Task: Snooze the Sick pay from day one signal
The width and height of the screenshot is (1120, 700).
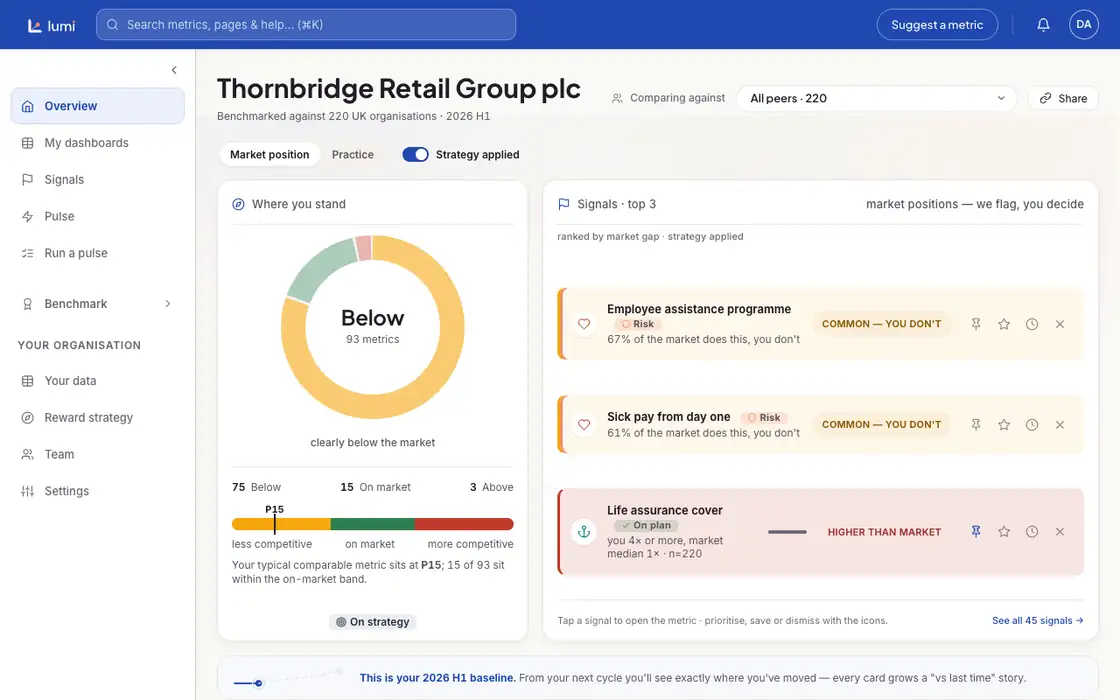Action: coord(1031,425)
